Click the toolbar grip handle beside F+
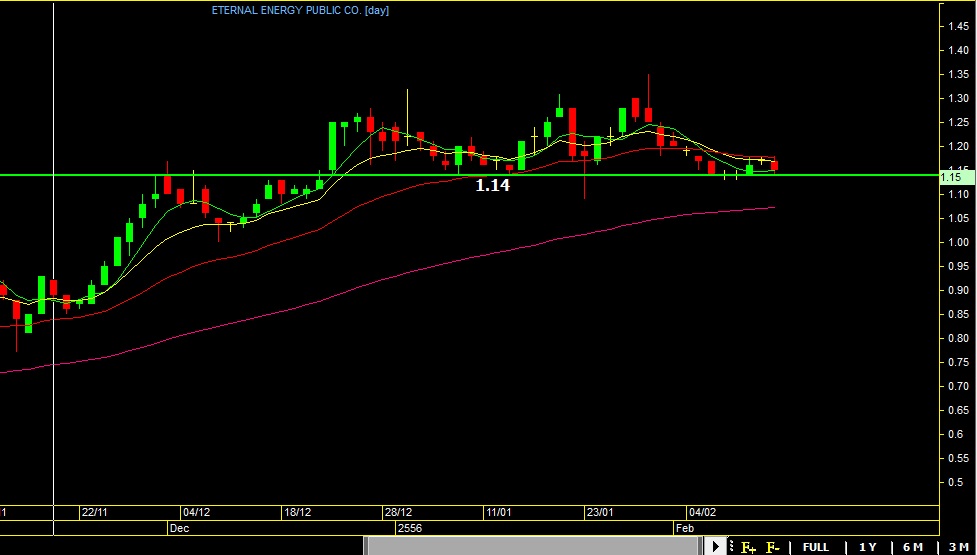The image size is (977, 555). pos(731,547)
